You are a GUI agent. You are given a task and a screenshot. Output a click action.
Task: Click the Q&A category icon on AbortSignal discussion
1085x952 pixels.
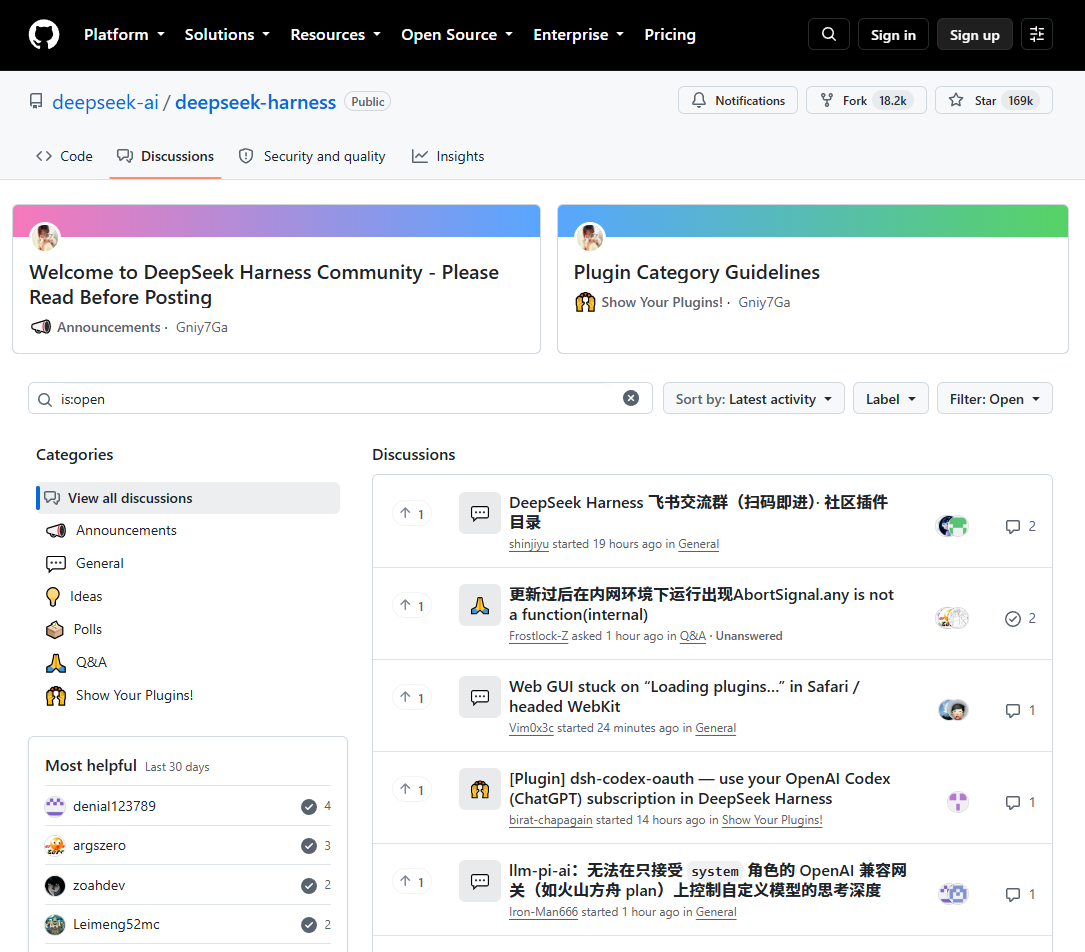click(x=480, y=605)
